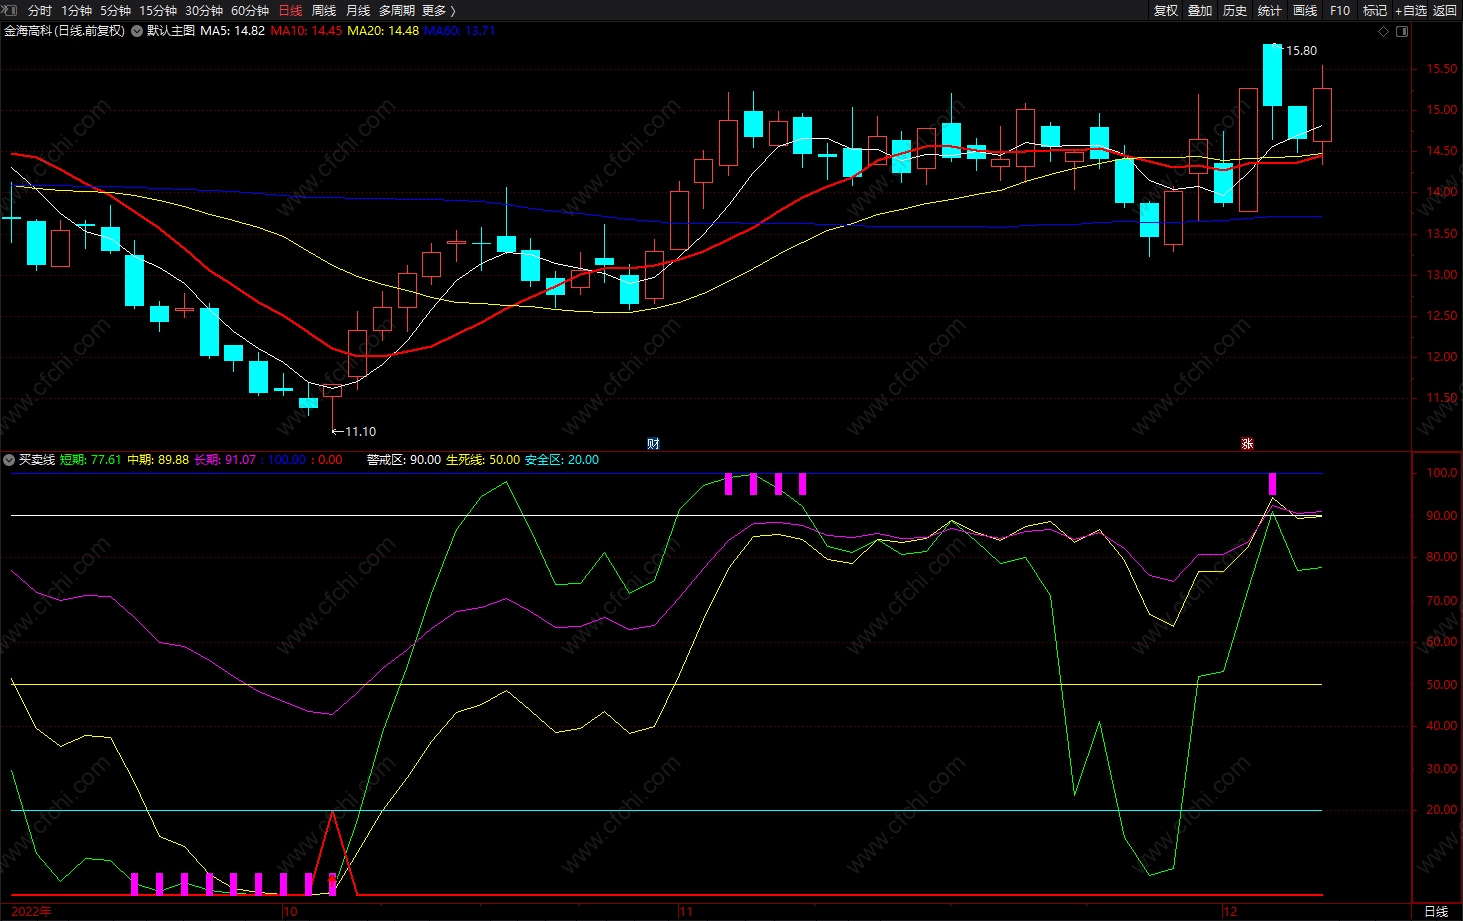
Task: Click the 100.0 indicator axis label
Action: tap(1442, 473)
